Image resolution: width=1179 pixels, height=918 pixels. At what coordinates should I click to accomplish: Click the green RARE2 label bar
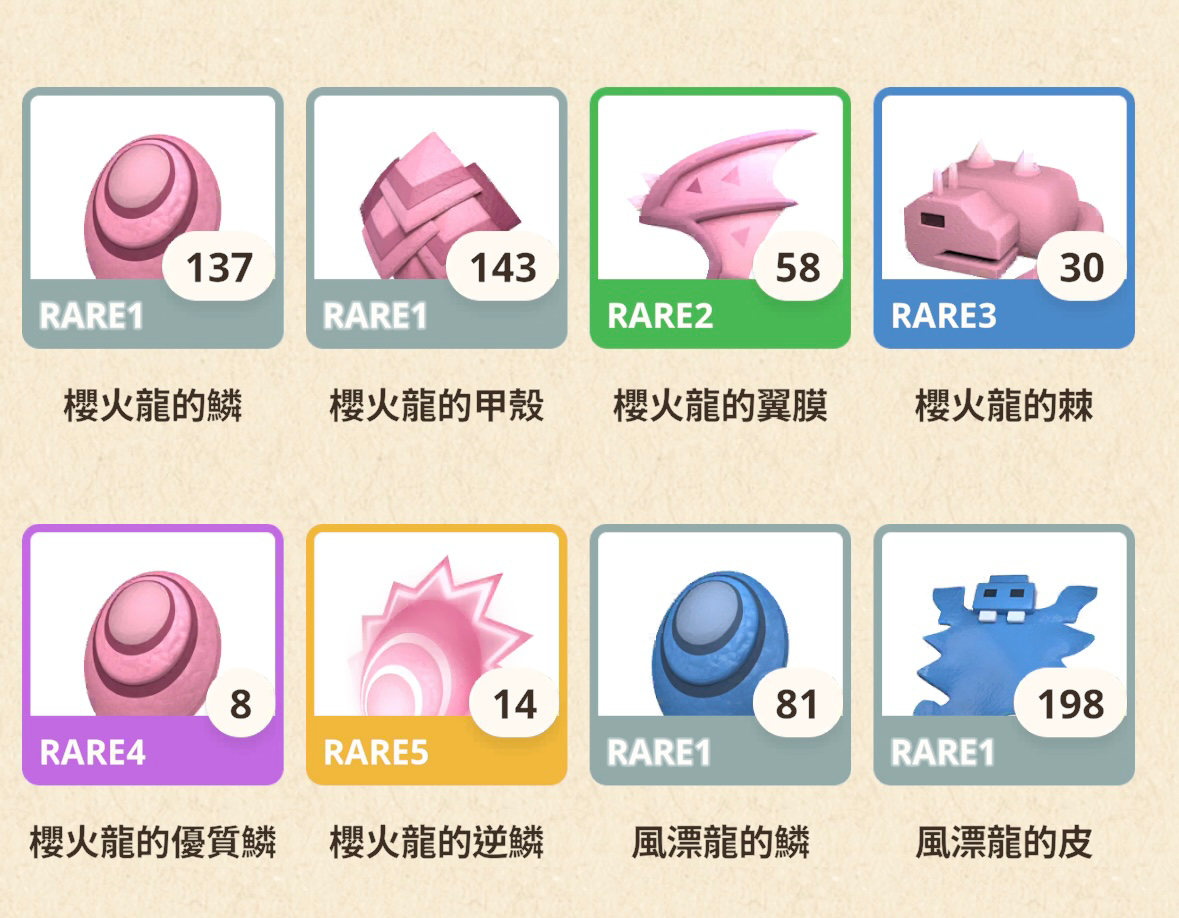720,315
